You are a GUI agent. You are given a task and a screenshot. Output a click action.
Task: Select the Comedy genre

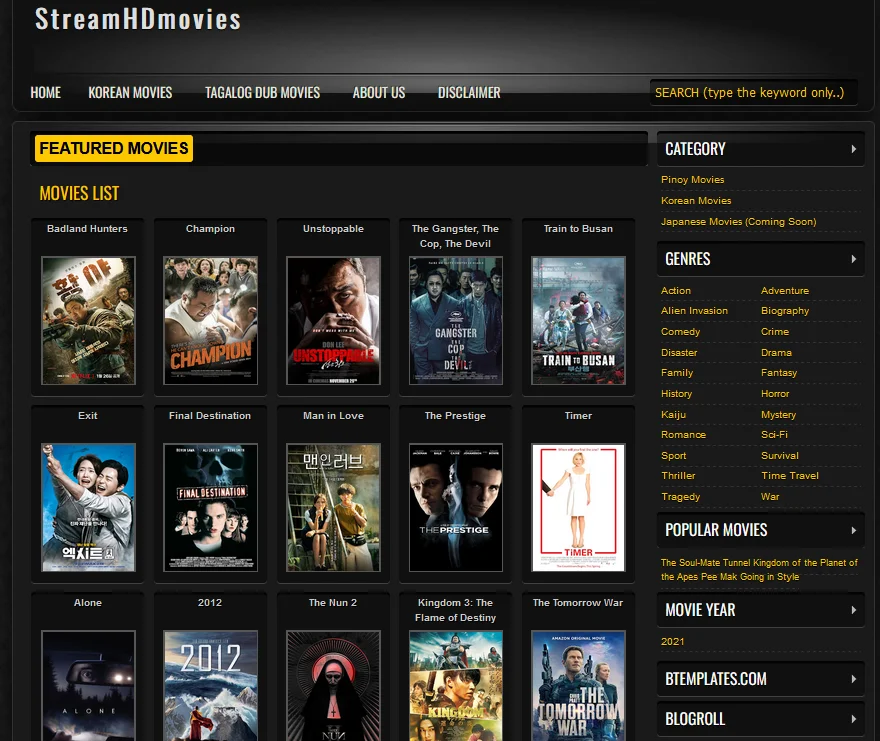[680, 332]
